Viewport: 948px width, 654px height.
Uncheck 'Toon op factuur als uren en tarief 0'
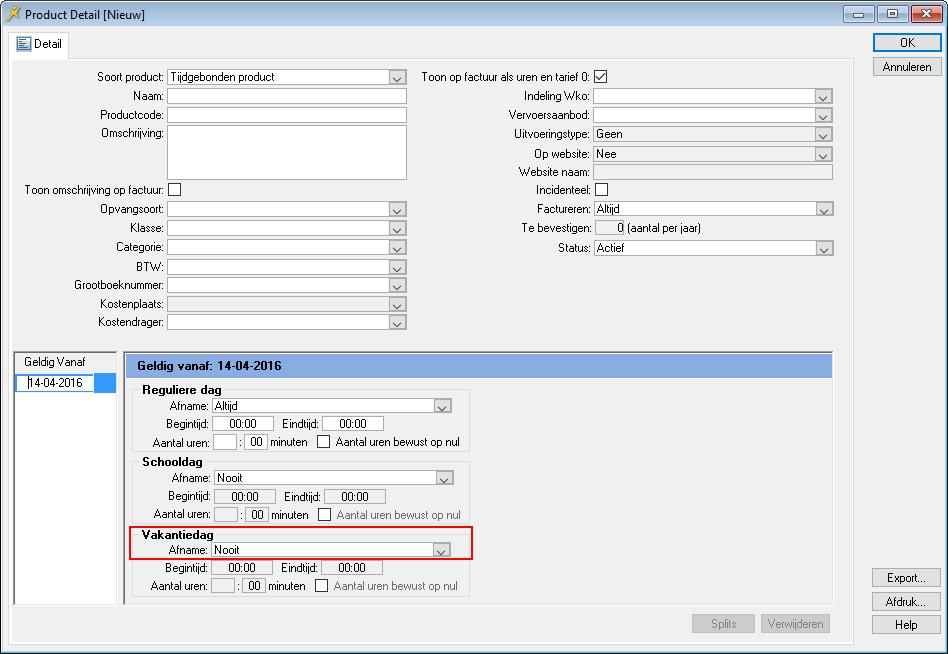(601, 77)
